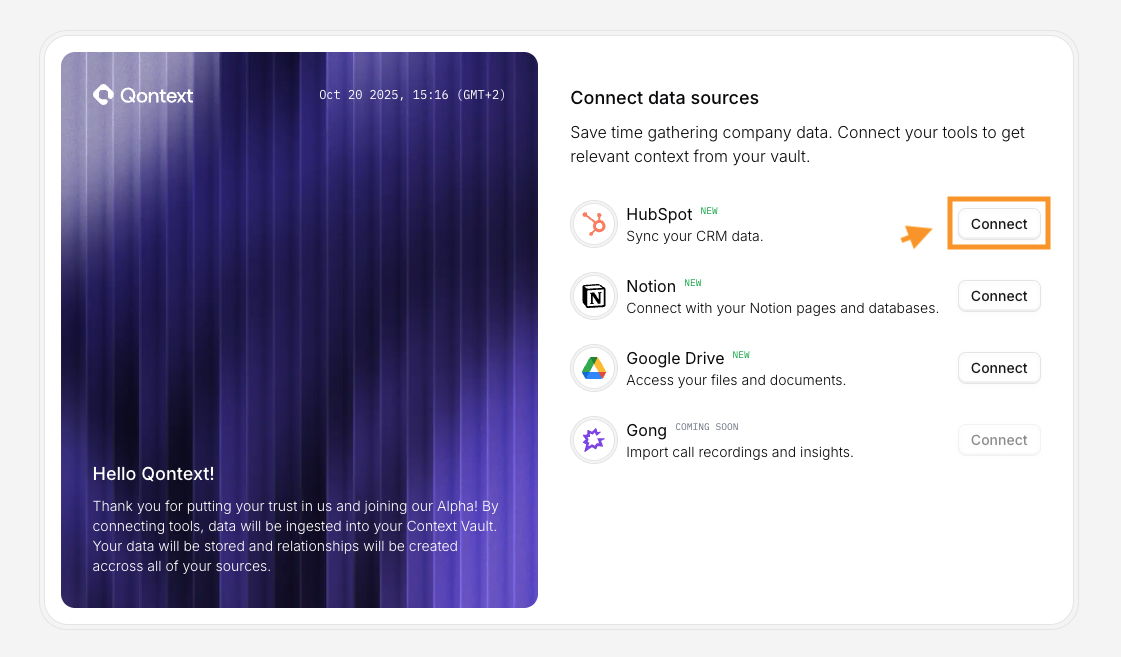The width and height of the screenshot is (1121, 657).
Task: Click Connect next to HubSpot
Action: tap(998, 224)
